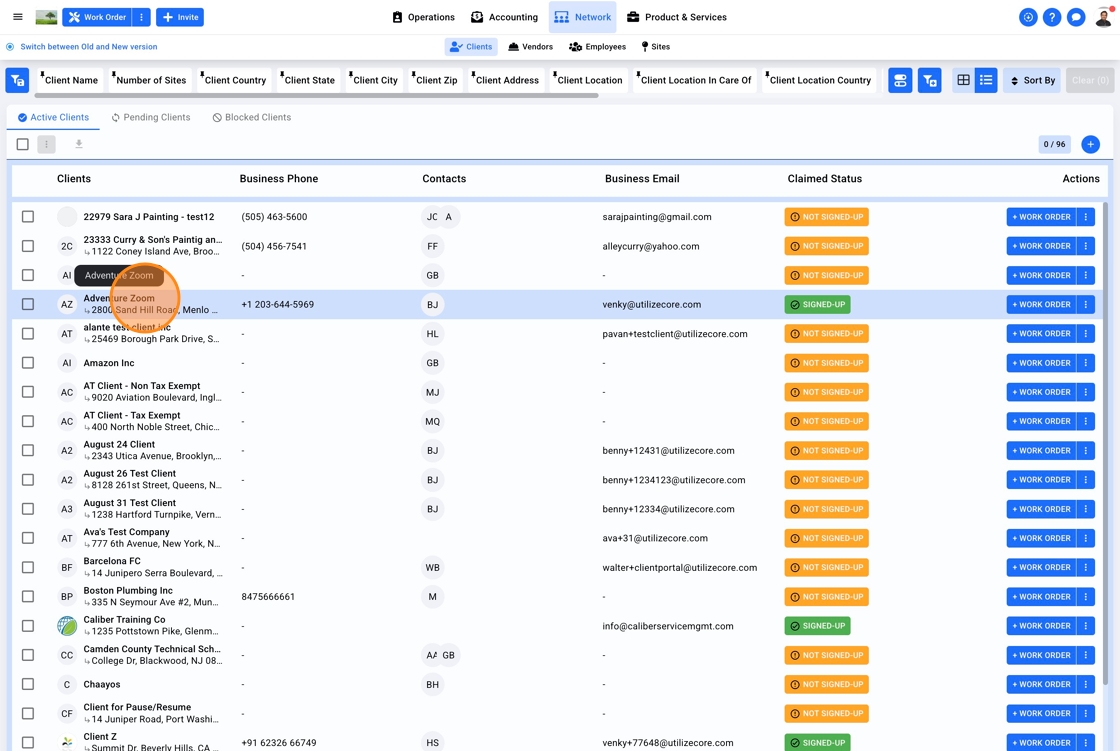
Task: Switch to grid view
Action: (x=964, y=80)
